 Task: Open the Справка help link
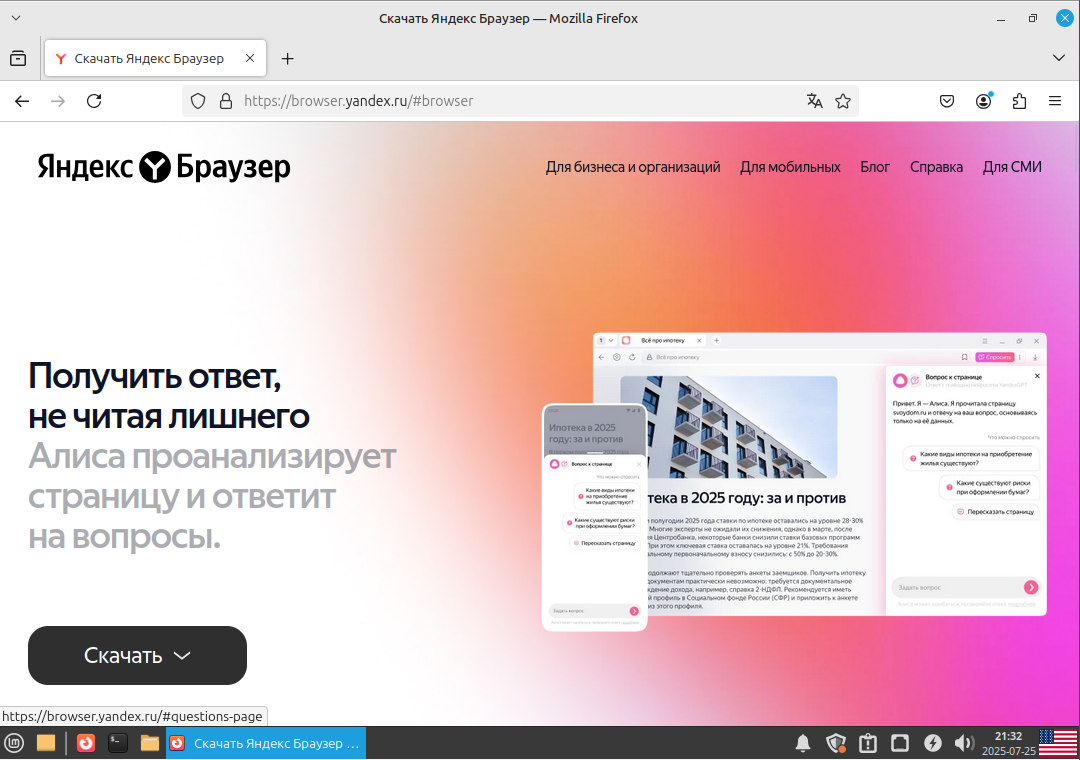pos(936,167)
